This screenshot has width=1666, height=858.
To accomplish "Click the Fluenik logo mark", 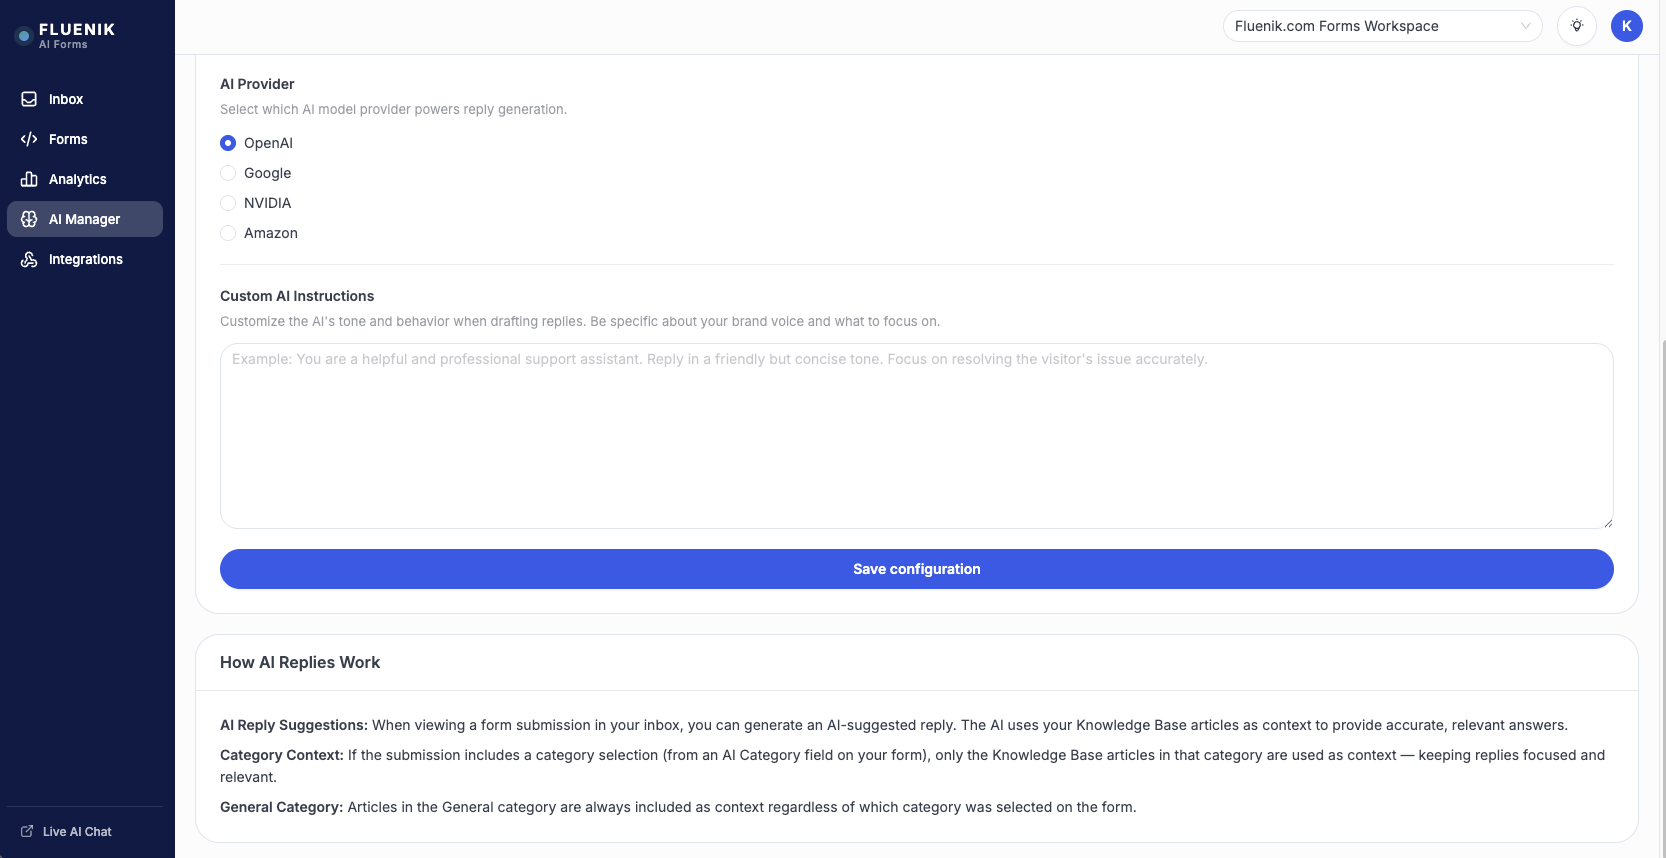I will point(22,35).
